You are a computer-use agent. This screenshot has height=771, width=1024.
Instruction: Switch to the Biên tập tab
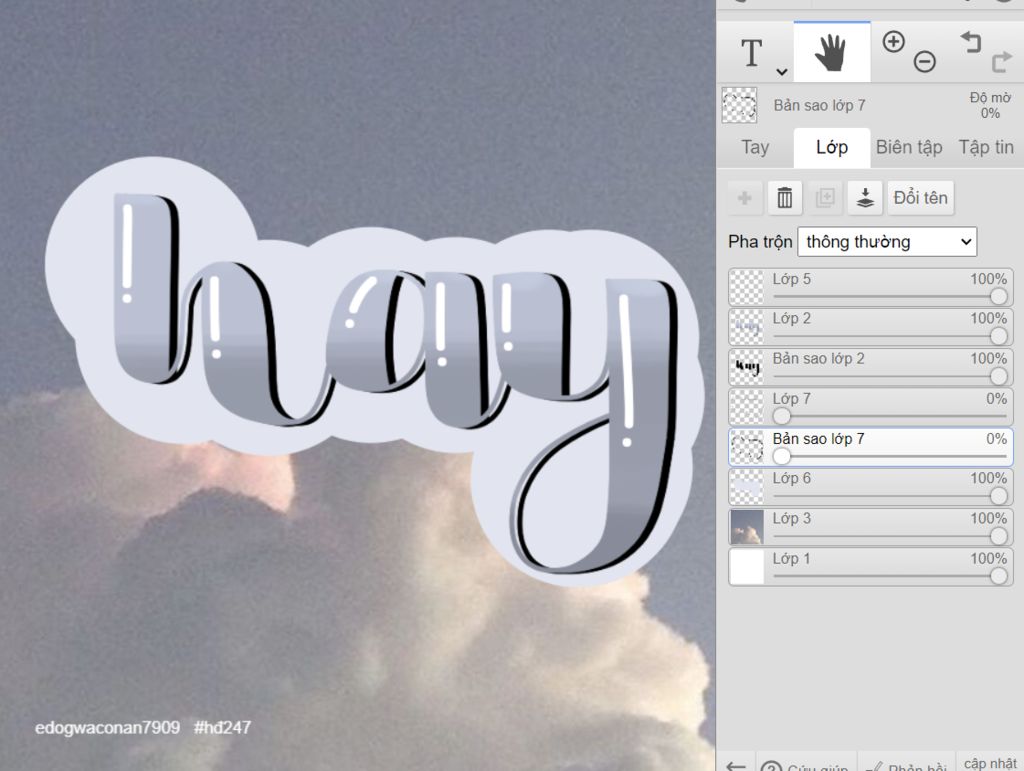pos(908,148)
